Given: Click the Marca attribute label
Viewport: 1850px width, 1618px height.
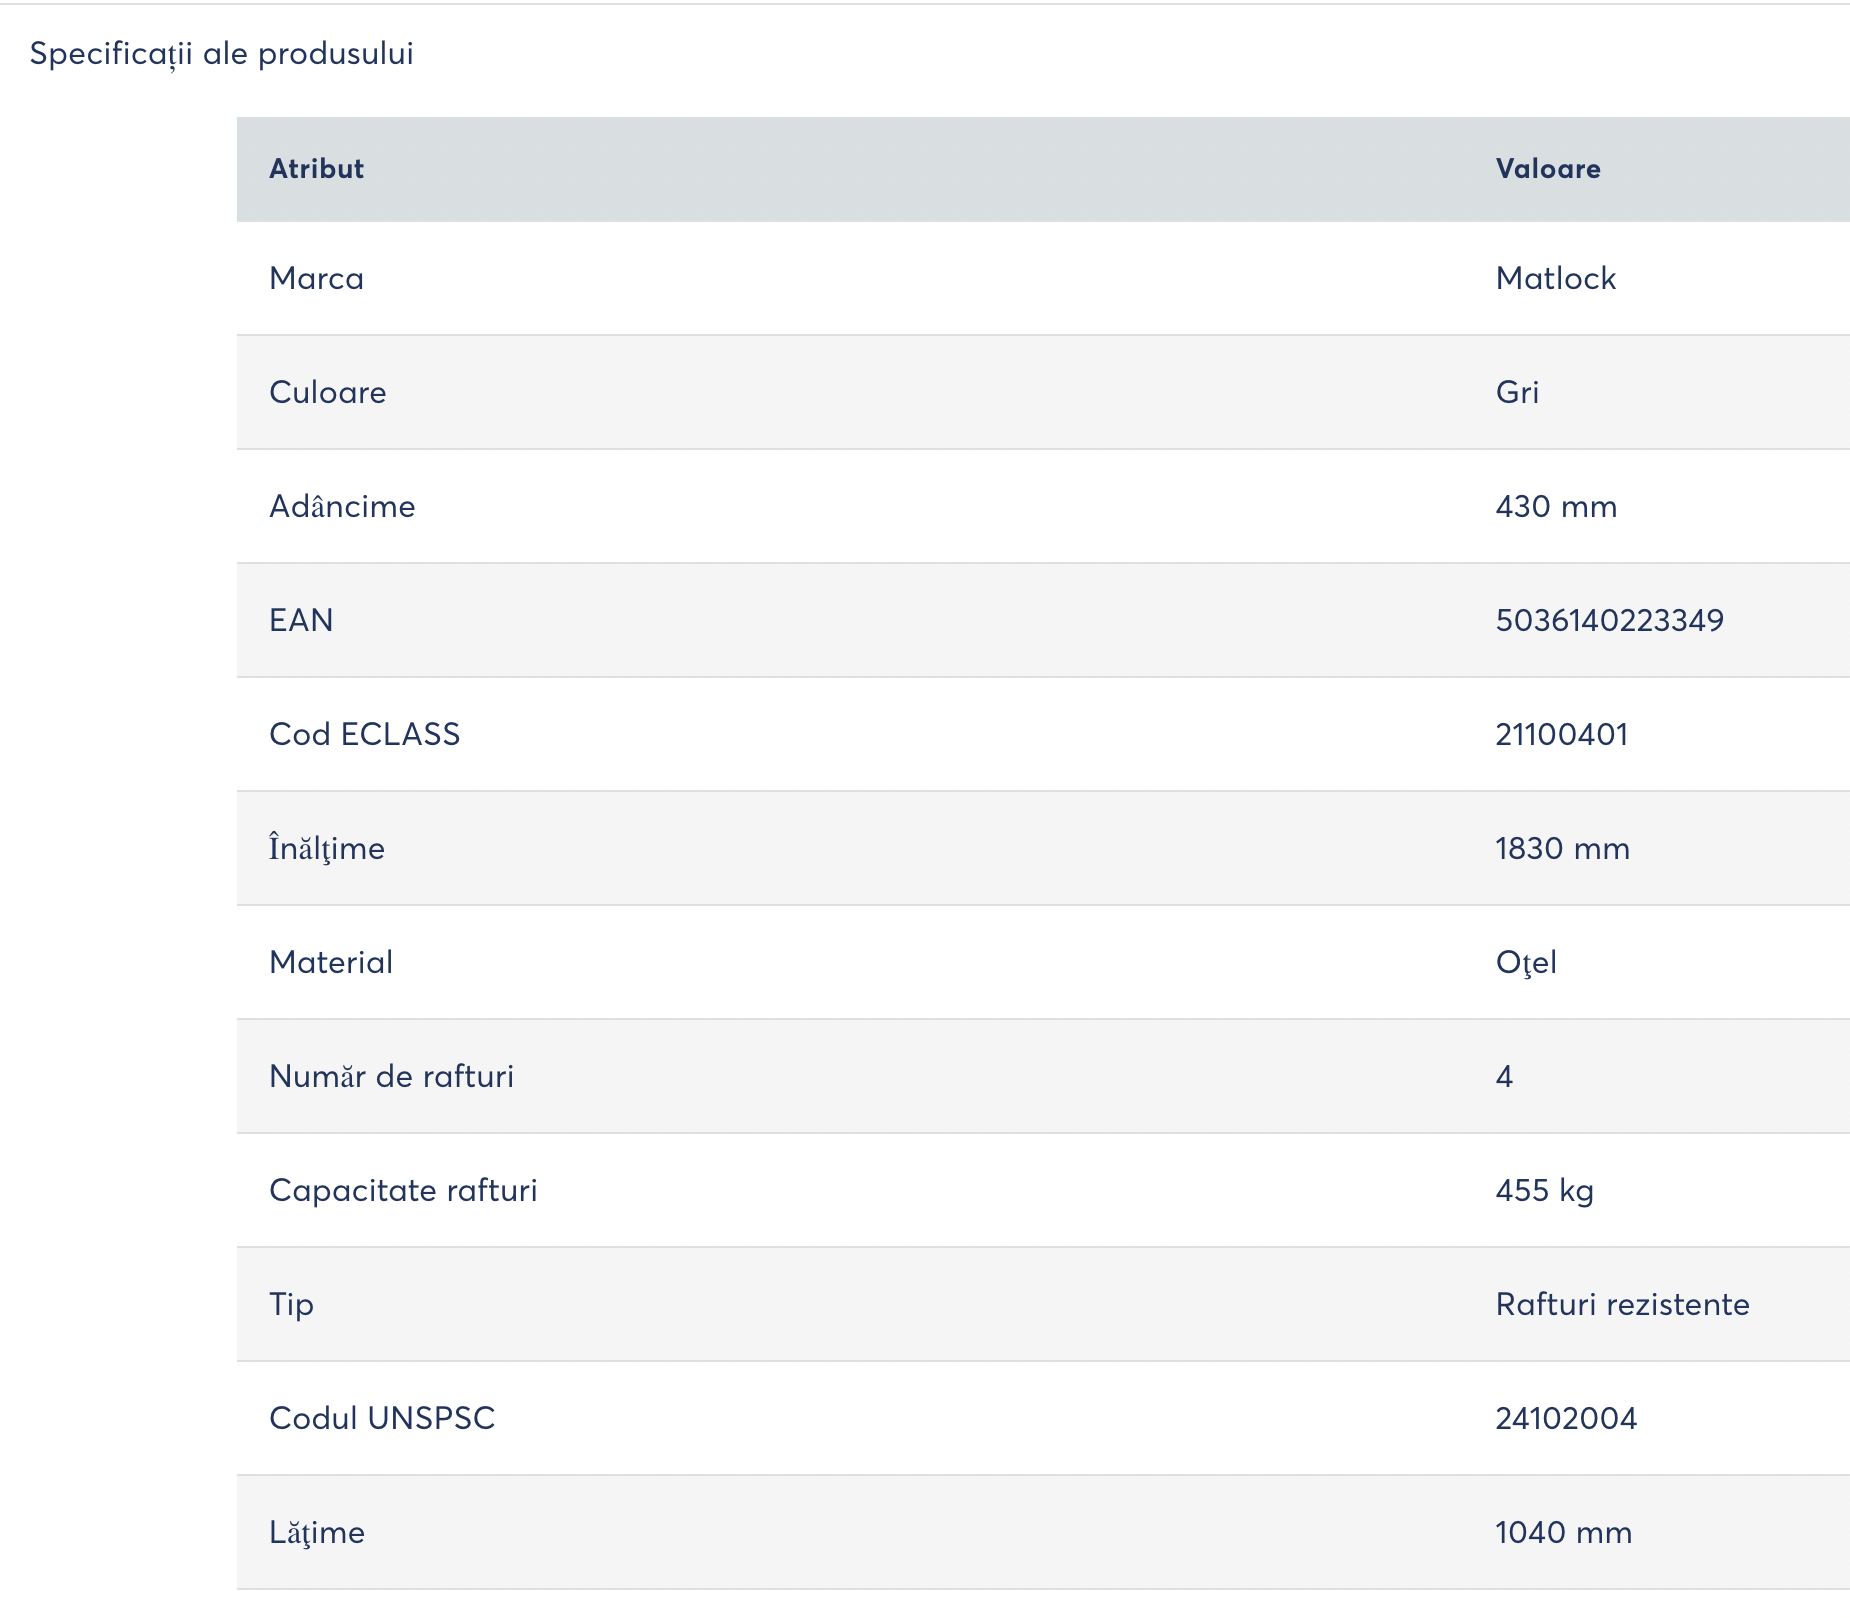Looking at the screenshot, I should pyautogui.click(x=316, y=278).
